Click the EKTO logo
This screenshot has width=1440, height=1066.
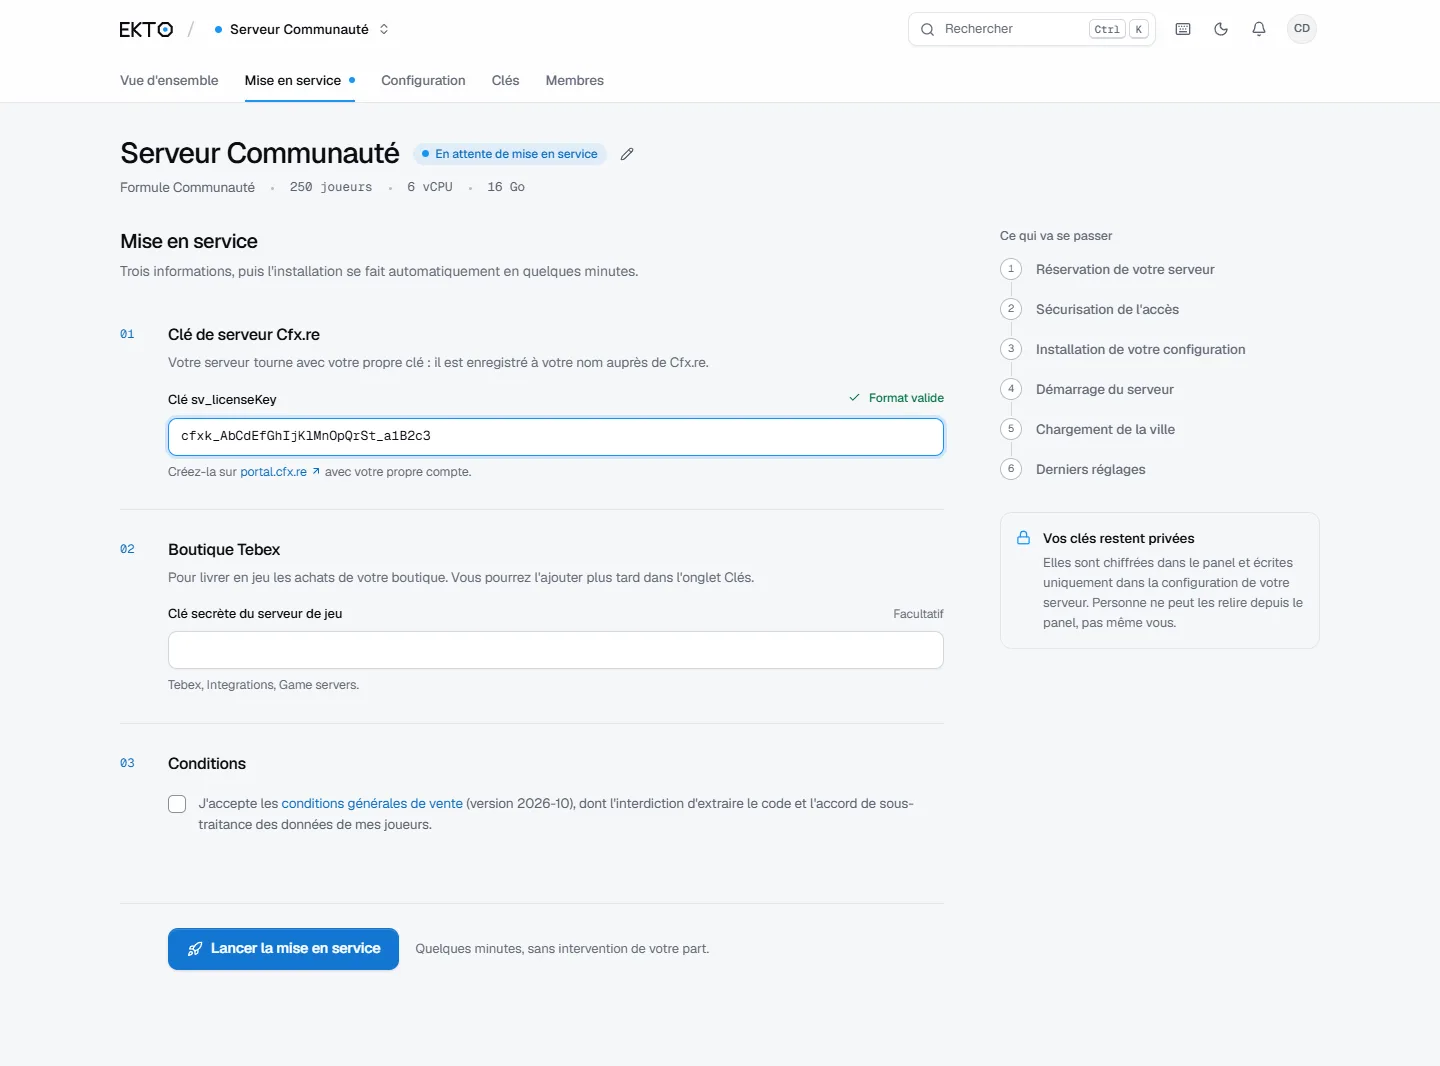pos(146,30)
